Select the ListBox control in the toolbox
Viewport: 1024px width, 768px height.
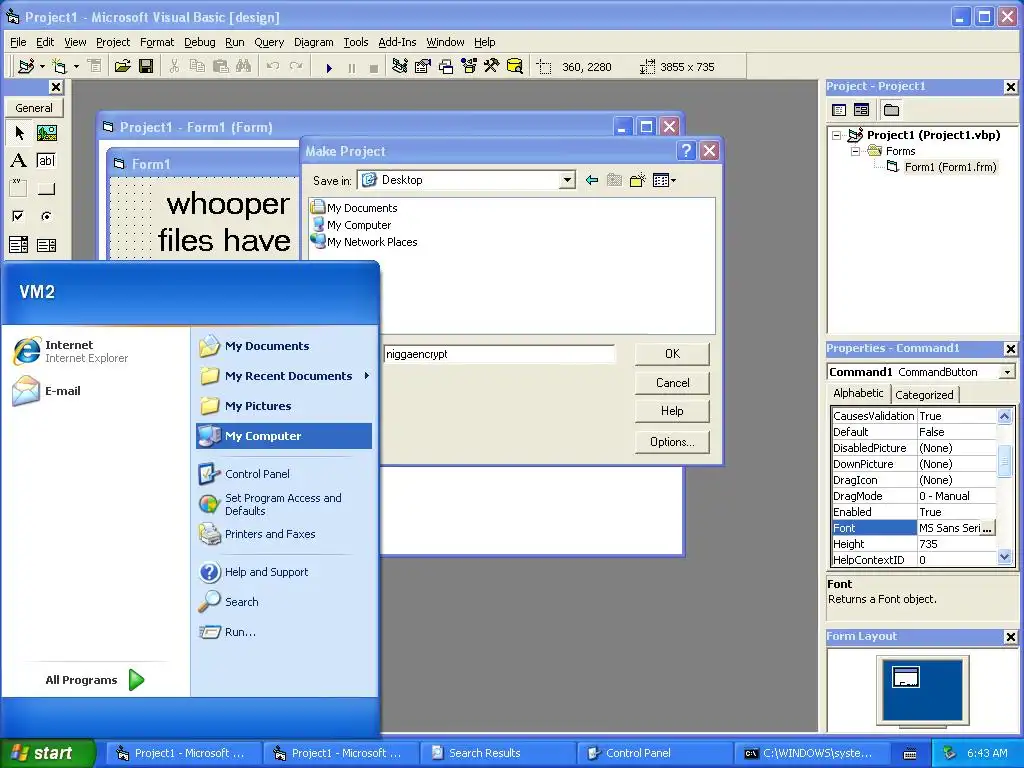point(46,245)
